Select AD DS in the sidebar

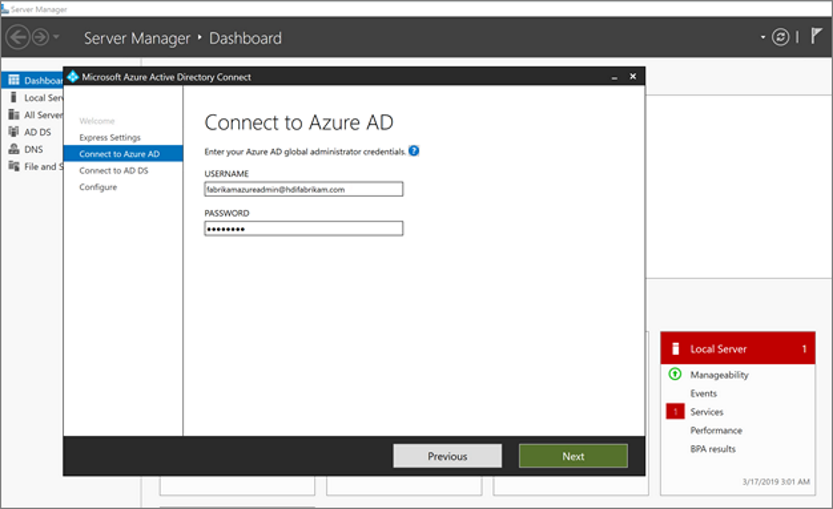(38, 132)
